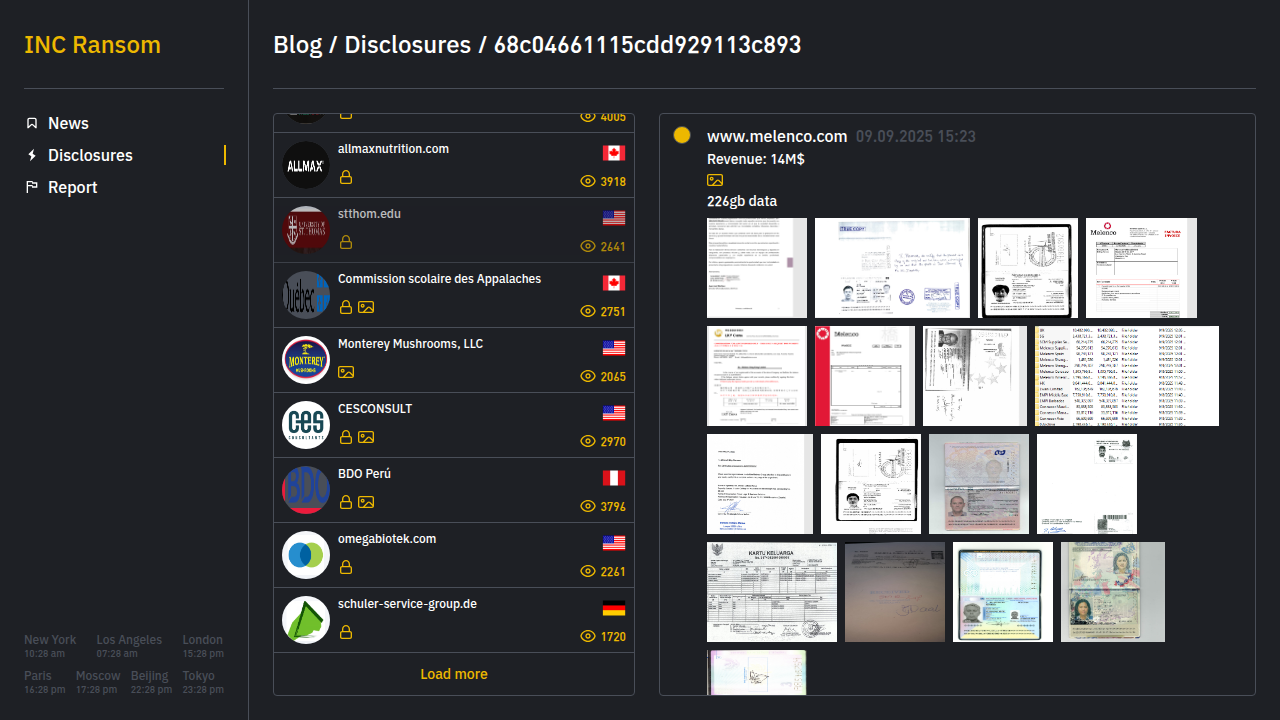Image resolution: width=1280 pixels, height=720 pixels.
Task: Click image icon under Monterey Mushrooms, LLC
Action: click(x=346, y=372)
